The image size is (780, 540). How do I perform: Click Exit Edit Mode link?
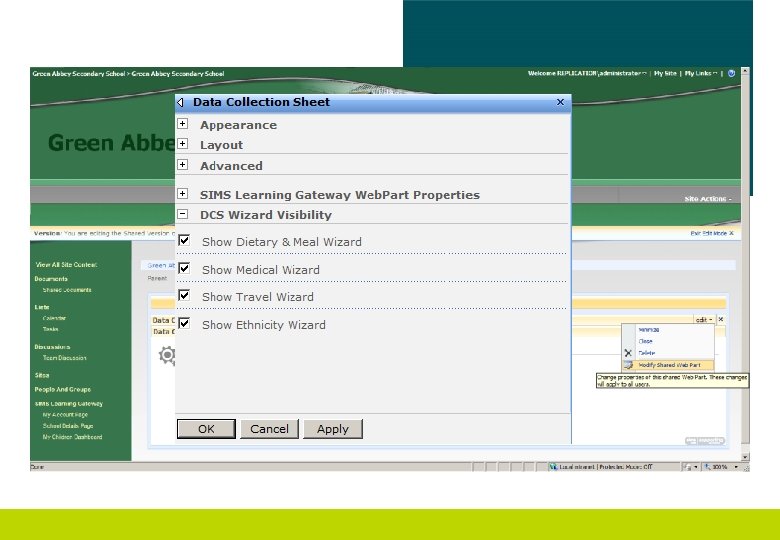click(712, 233)
